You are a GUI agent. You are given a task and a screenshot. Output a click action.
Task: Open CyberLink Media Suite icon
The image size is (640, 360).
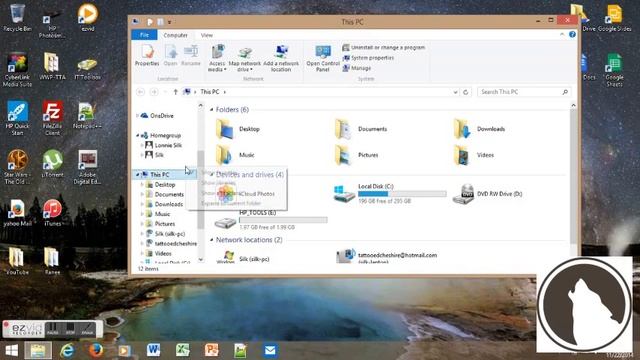point(17,70)
